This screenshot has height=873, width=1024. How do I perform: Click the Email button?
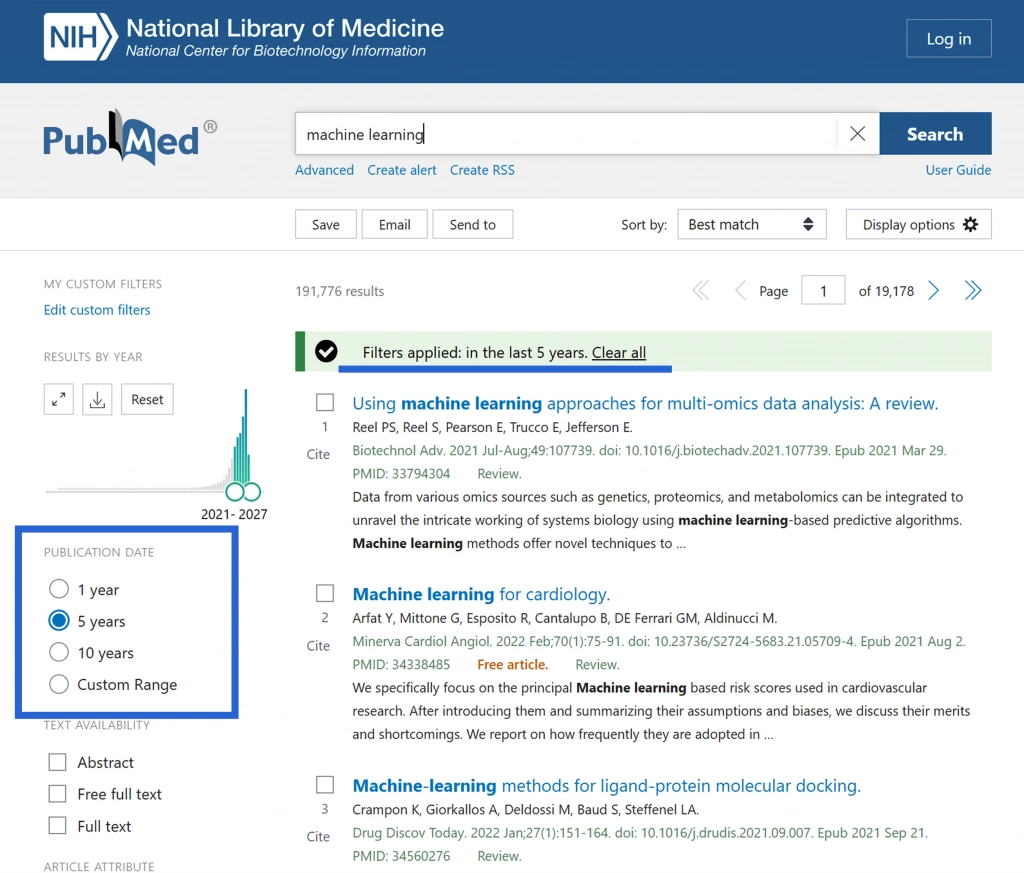tap(394, 224)
